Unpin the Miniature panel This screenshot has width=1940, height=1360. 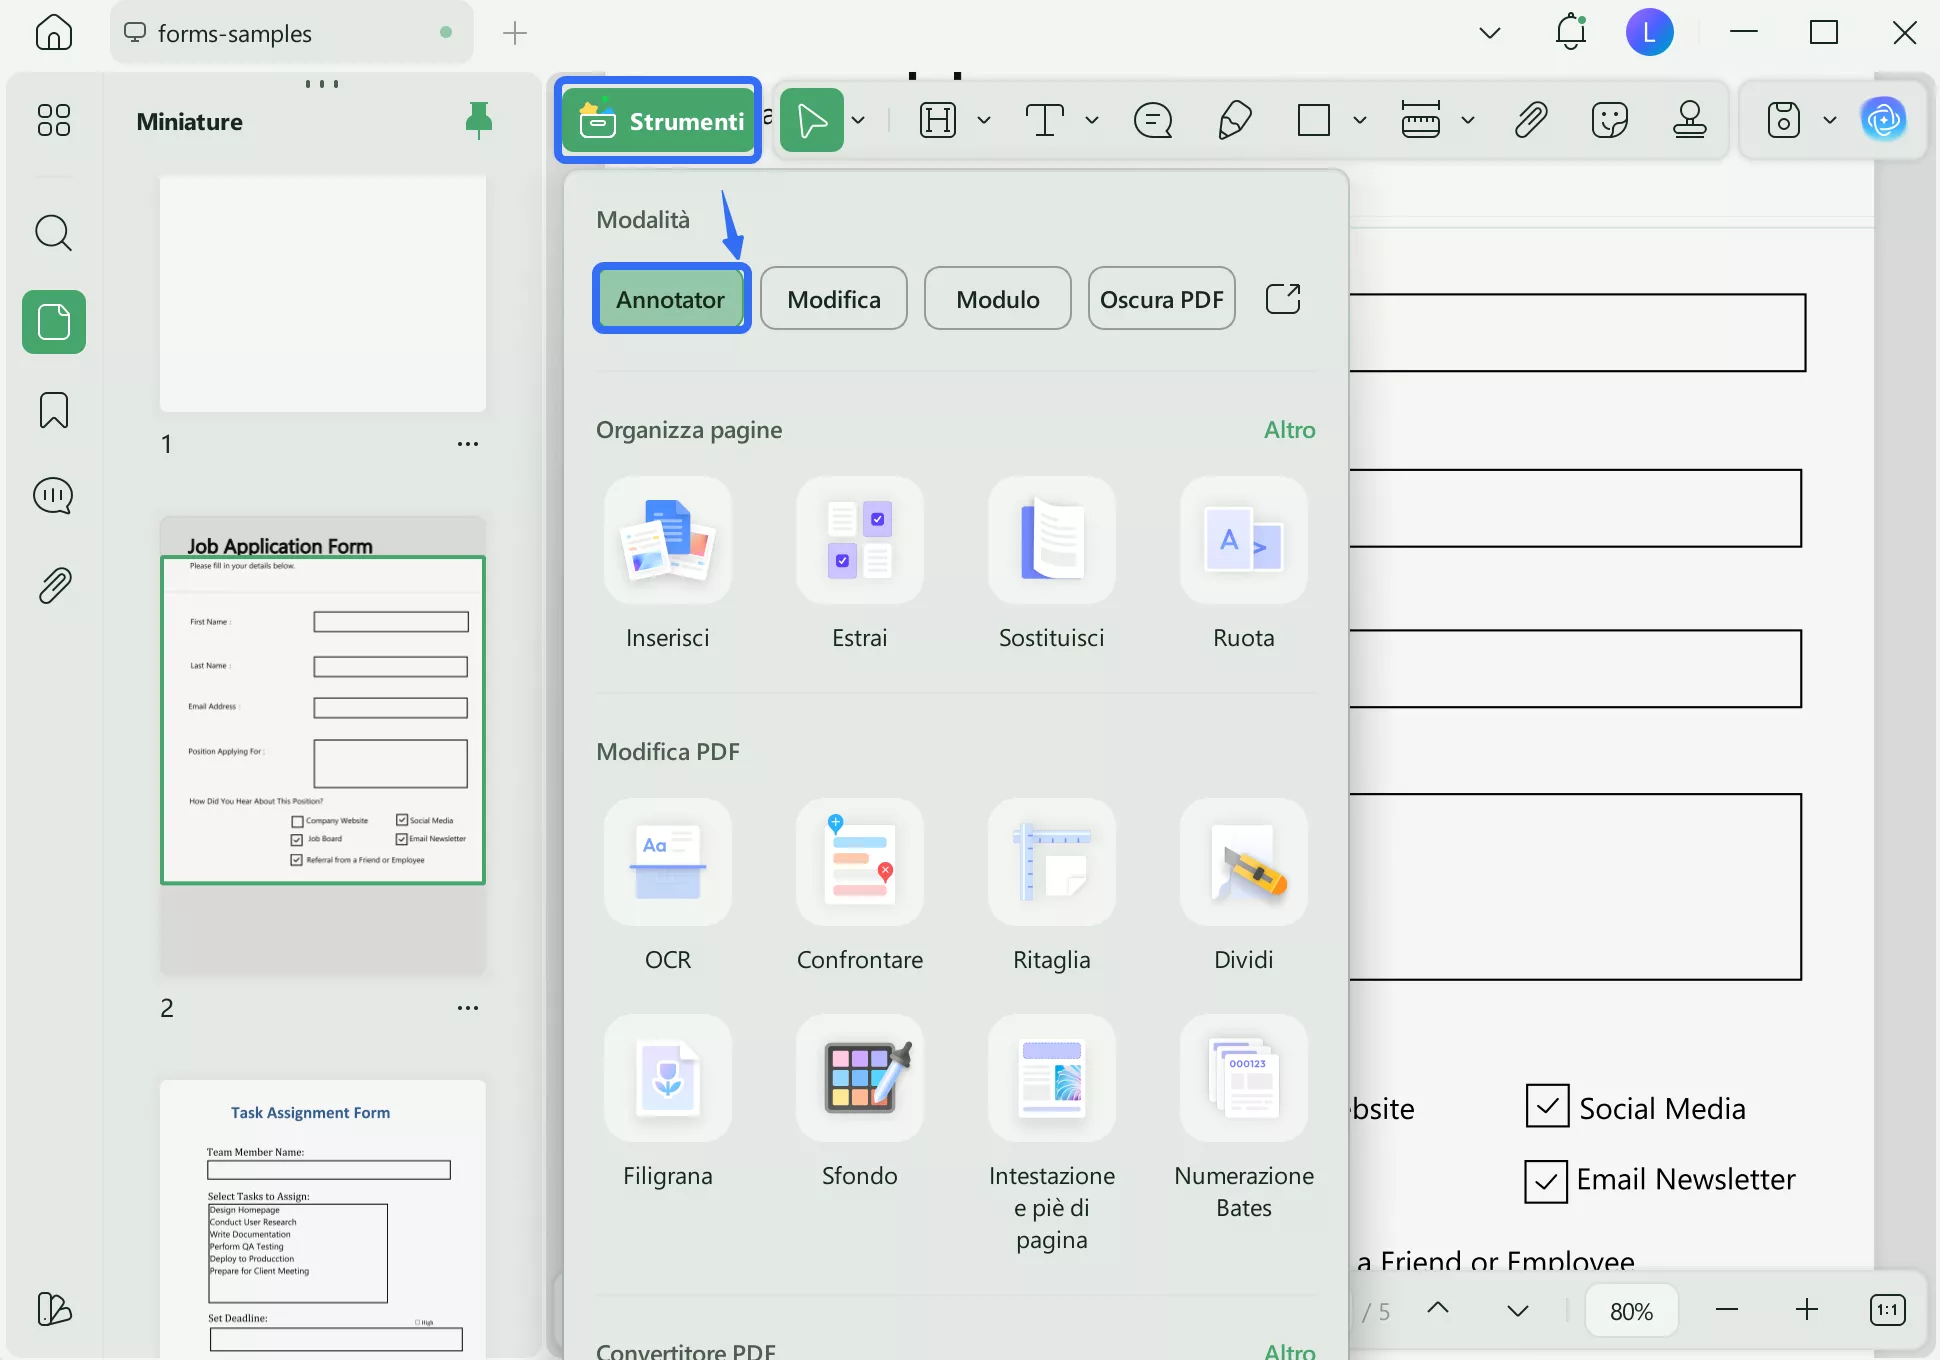[479, 121]
